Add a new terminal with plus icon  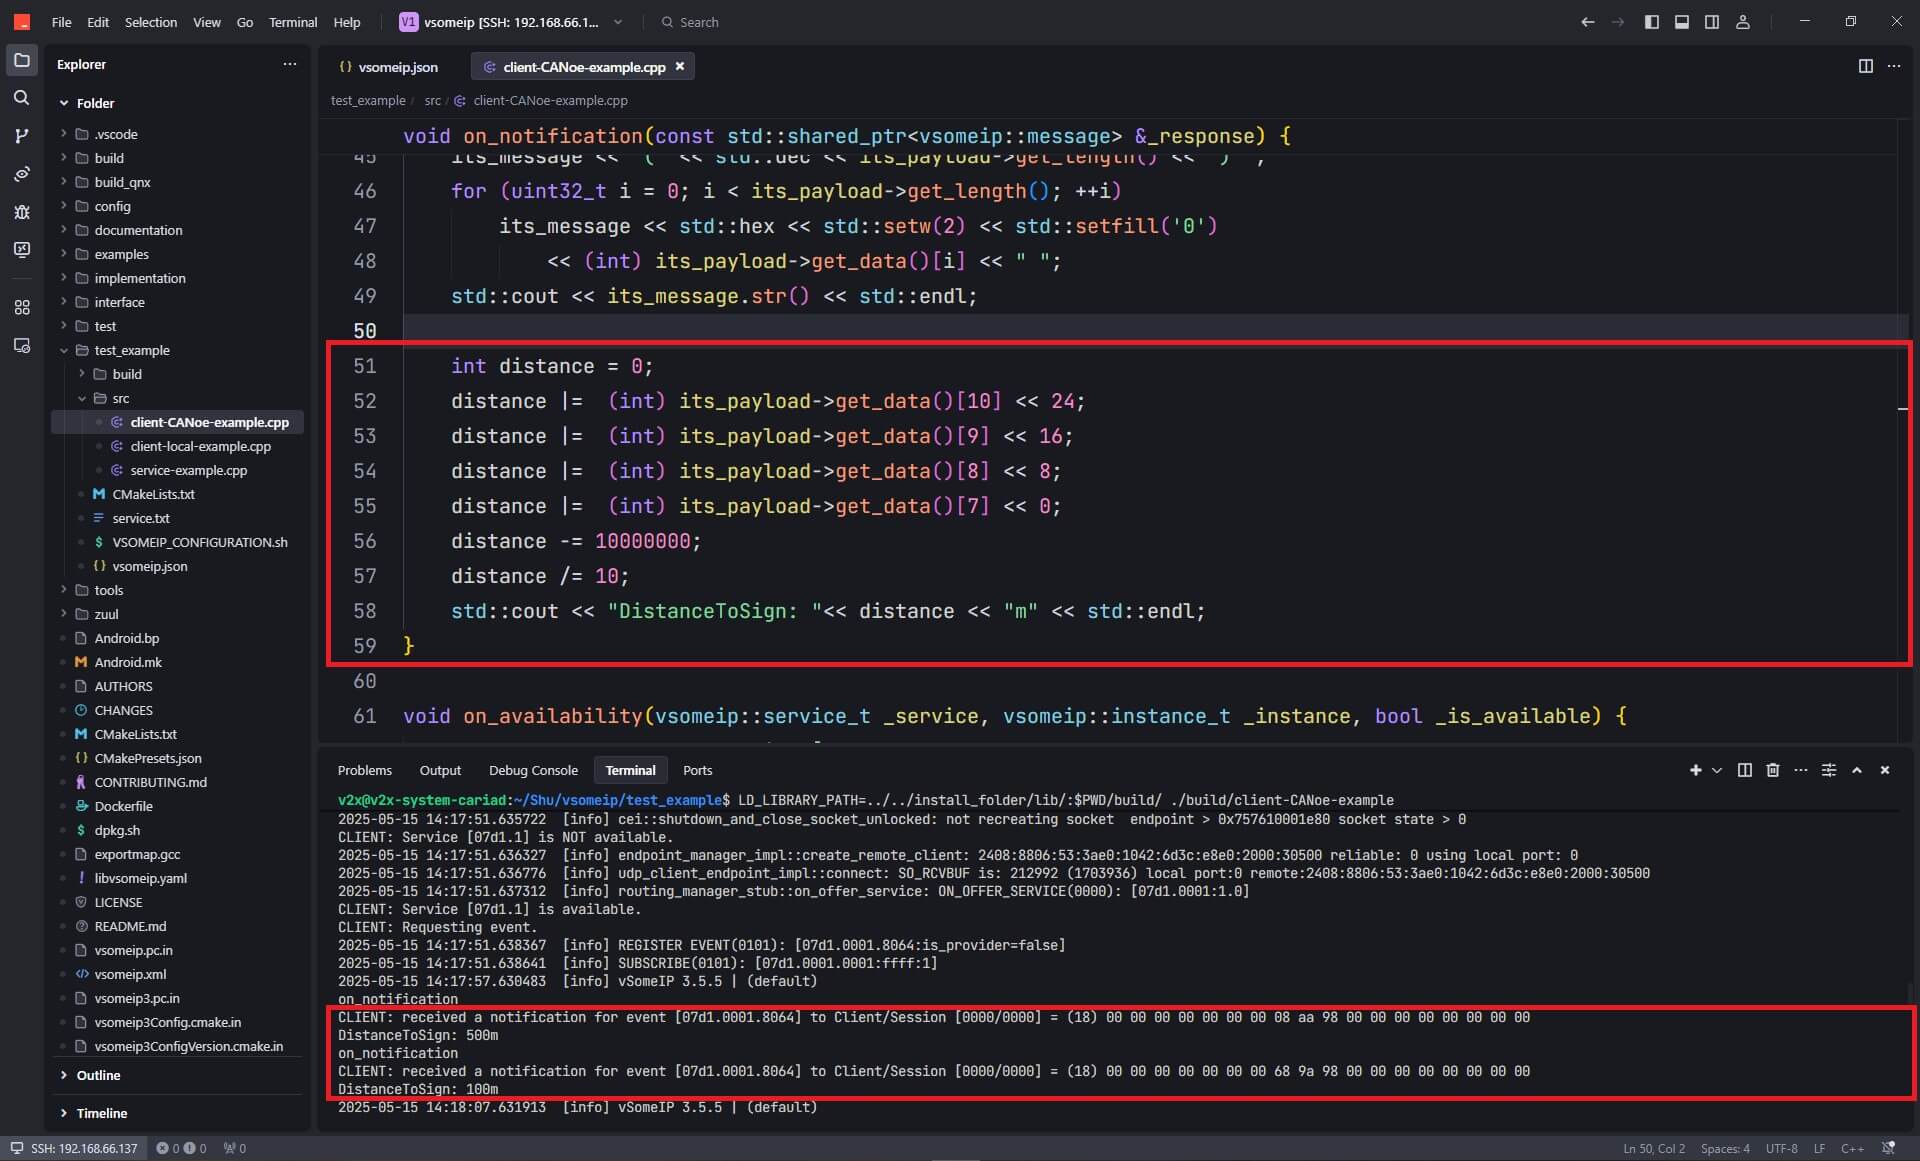click(x=1695, y=770)
